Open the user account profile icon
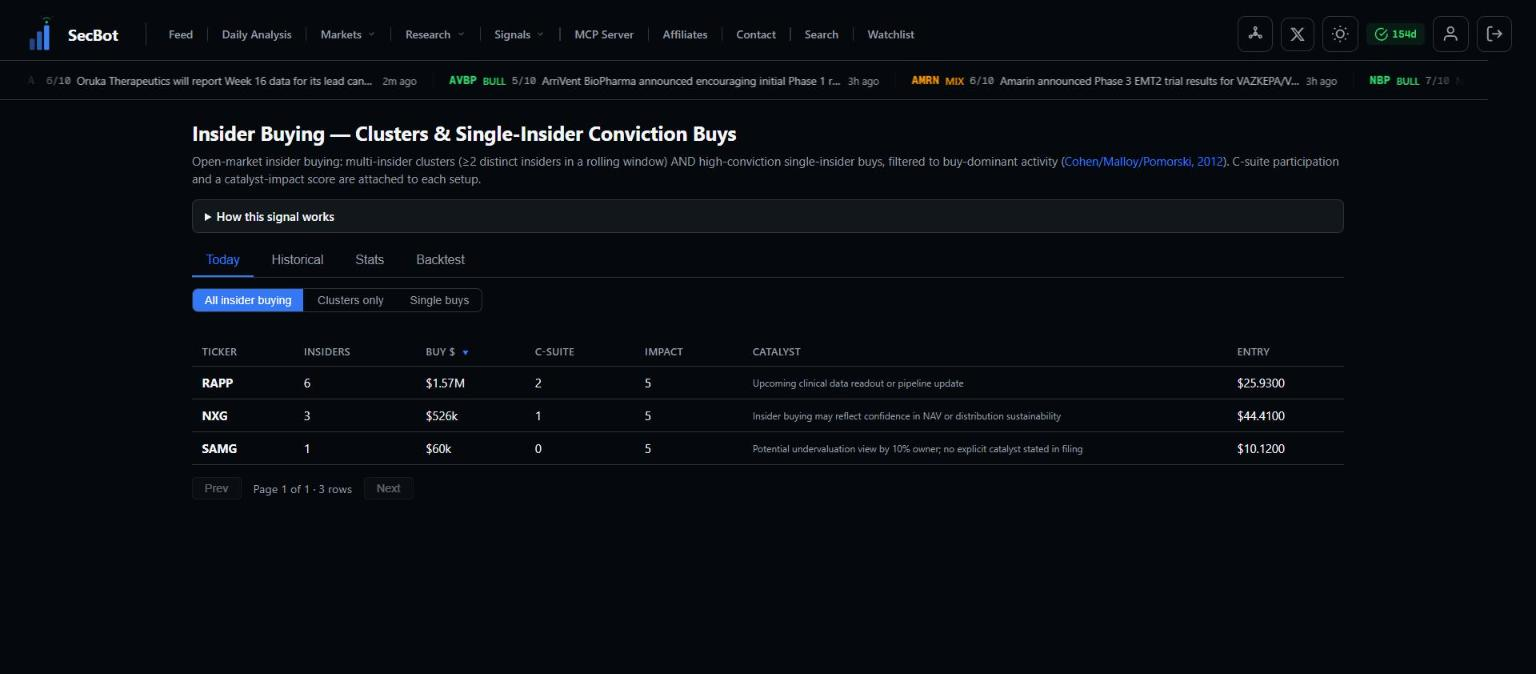 pyautogui.click(x=1450, y=34)
